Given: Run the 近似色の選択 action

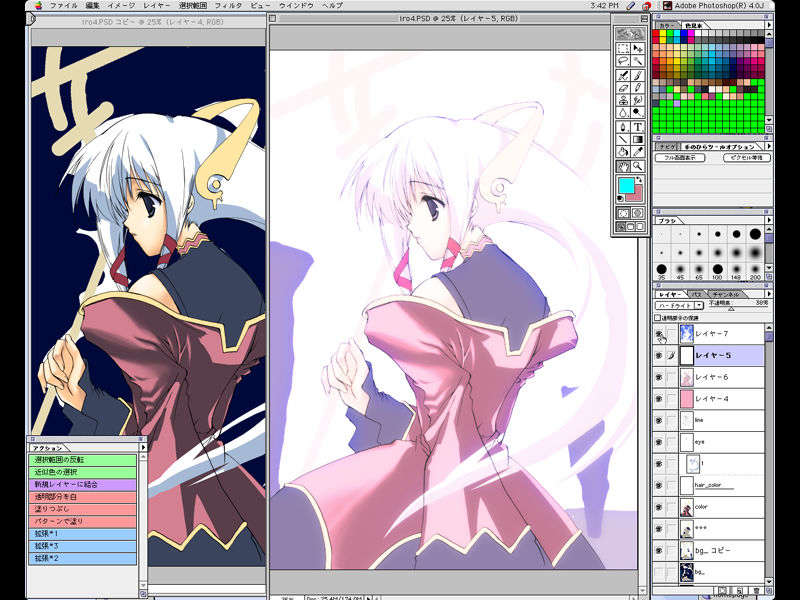Looking at the screenshot, I should click(x=83, y=472).
